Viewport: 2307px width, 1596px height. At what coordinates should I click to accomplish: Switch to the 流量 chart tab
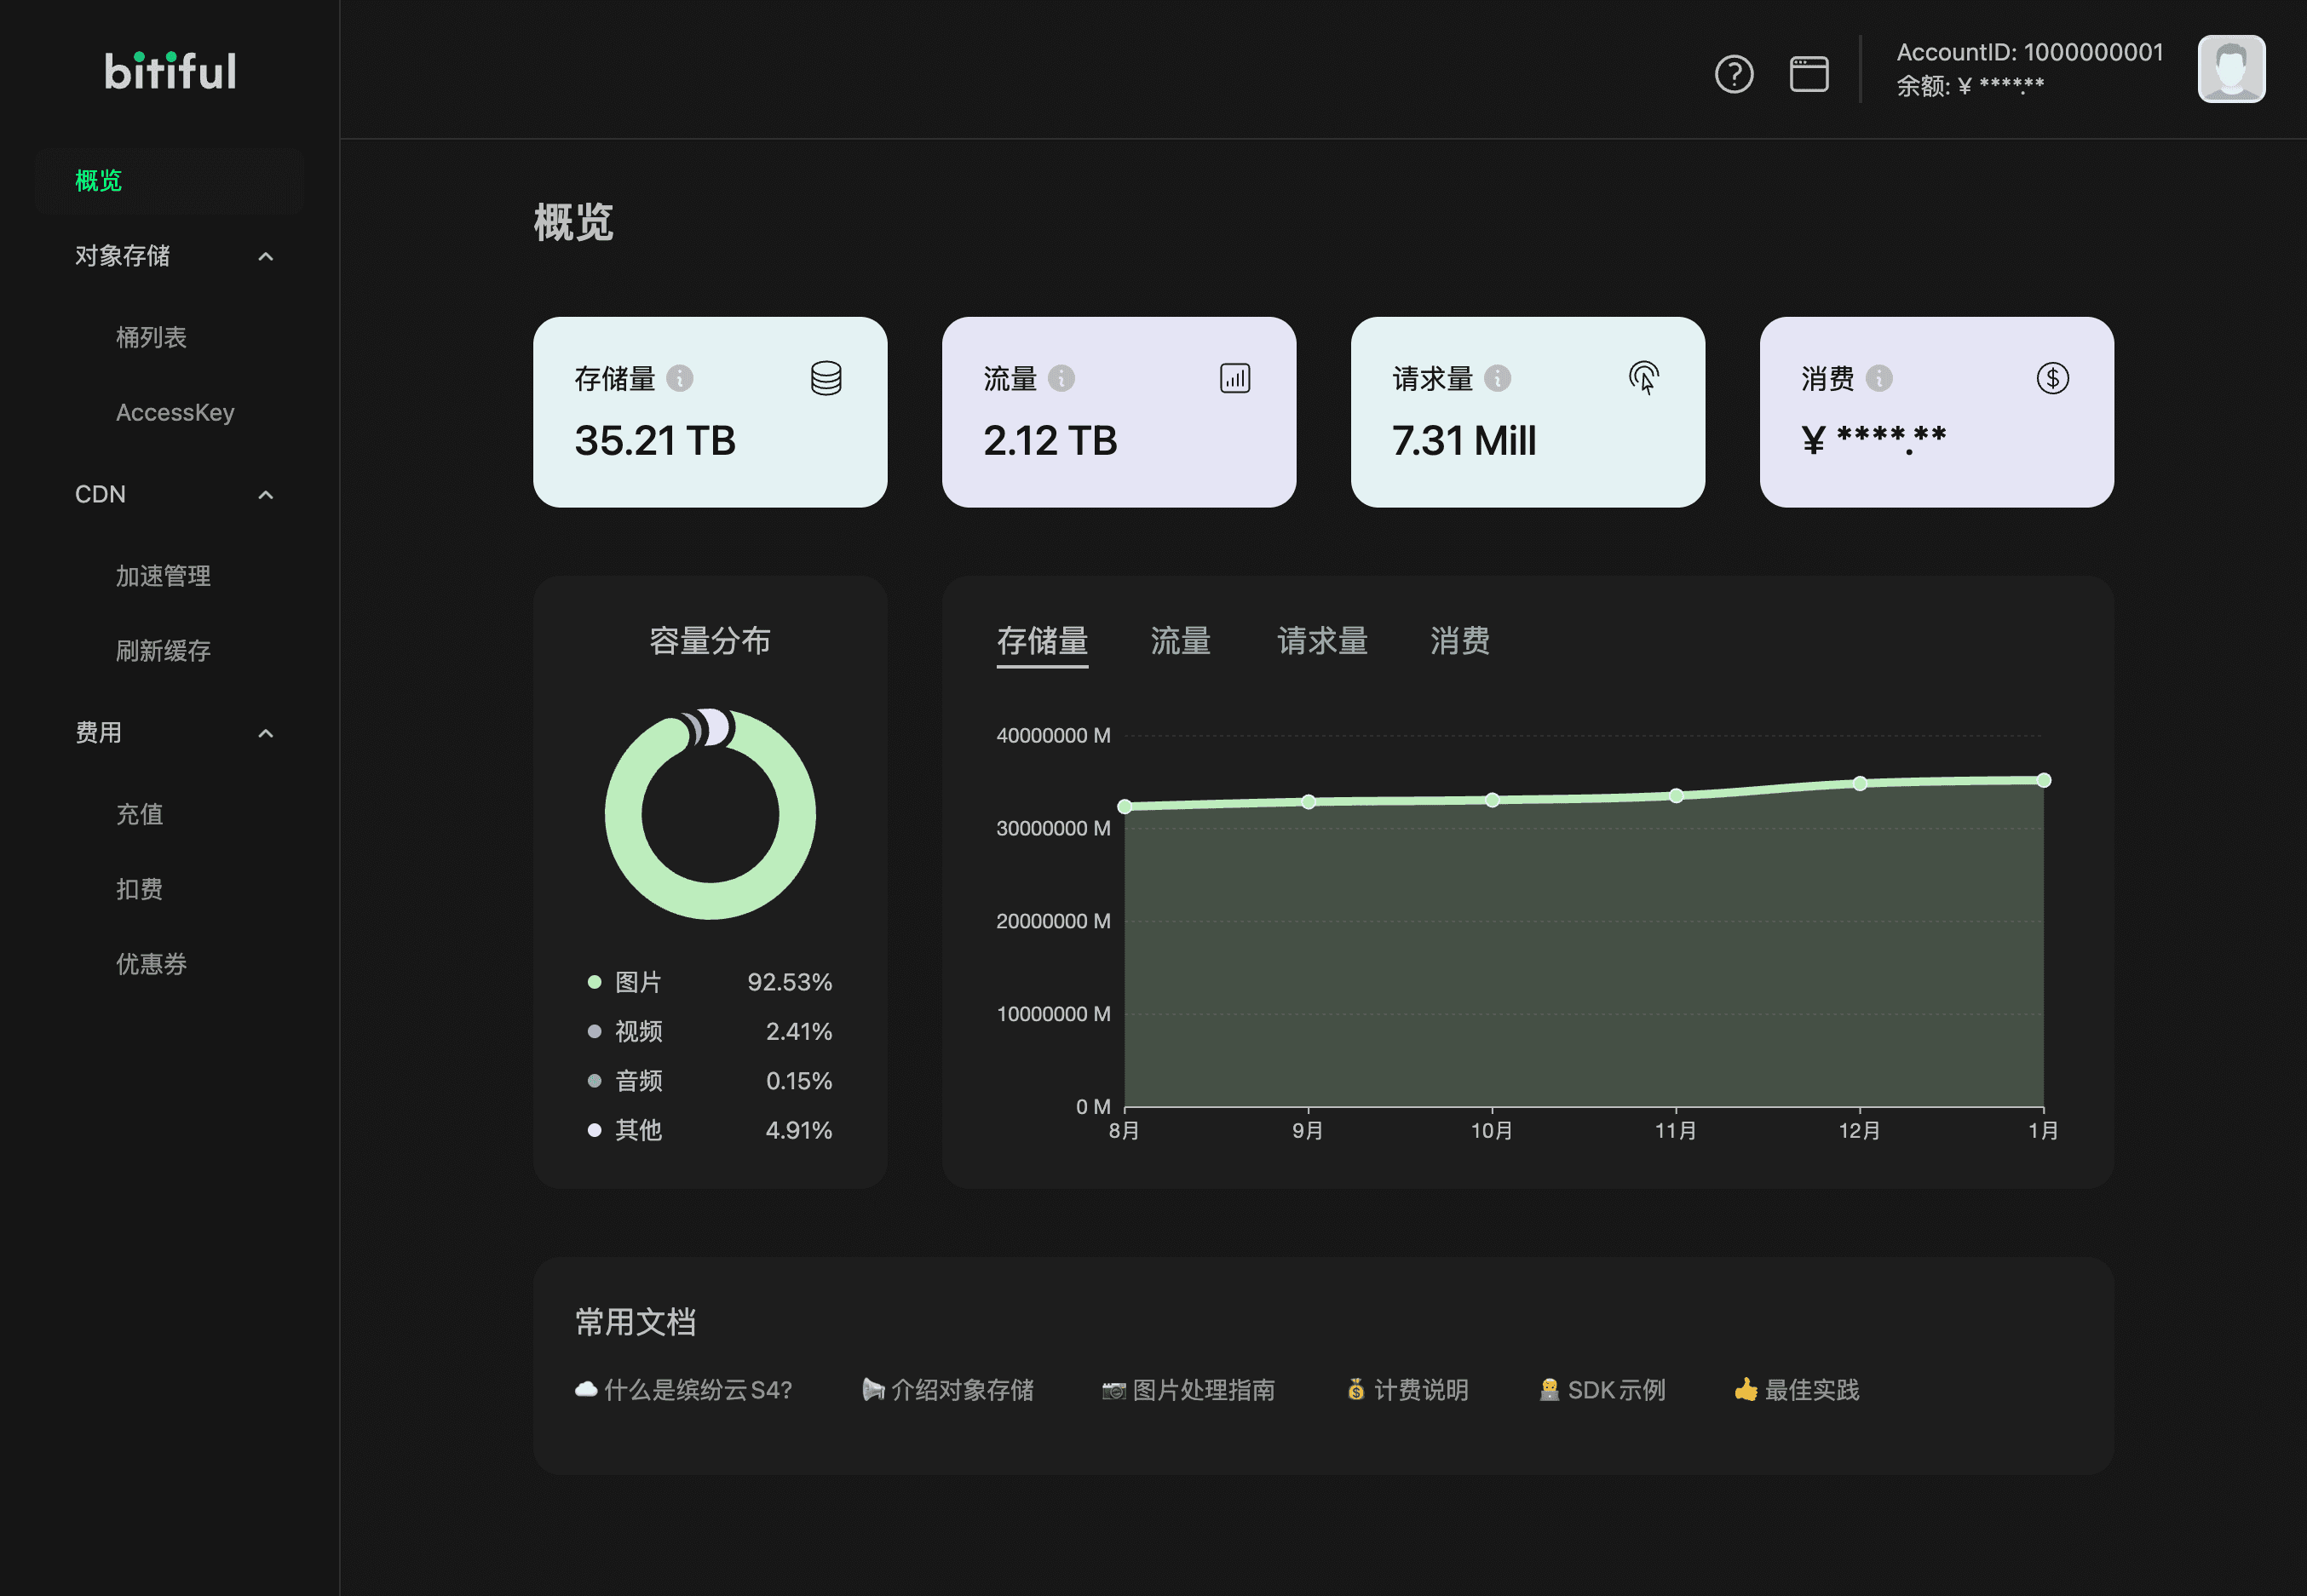pos(1180,641)
